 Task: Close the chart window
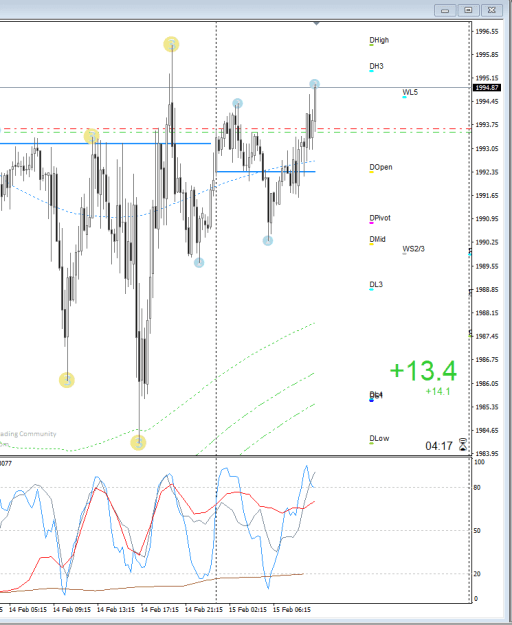pyautogui.click(x=492, y=10)
